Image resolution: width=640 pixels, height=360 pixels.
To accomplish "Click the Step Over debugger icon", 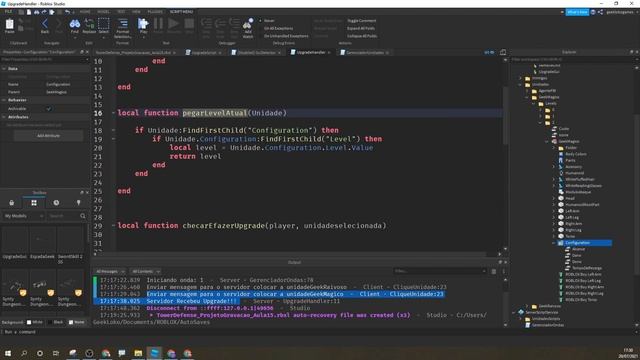I will coord(220,24).
